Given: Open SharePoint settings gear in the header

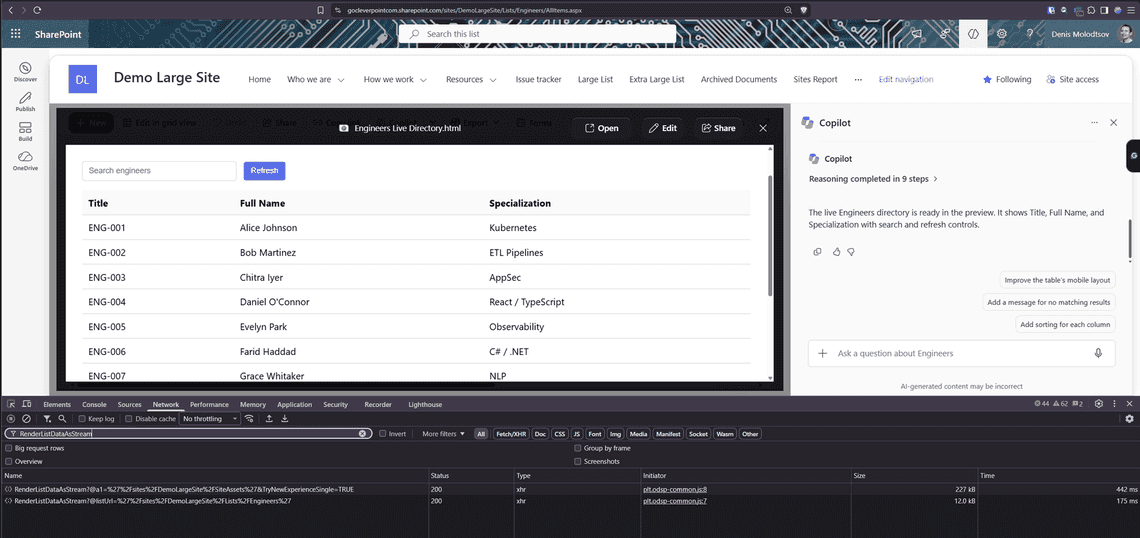Looking at the screenshot, I should (1001, 33).
